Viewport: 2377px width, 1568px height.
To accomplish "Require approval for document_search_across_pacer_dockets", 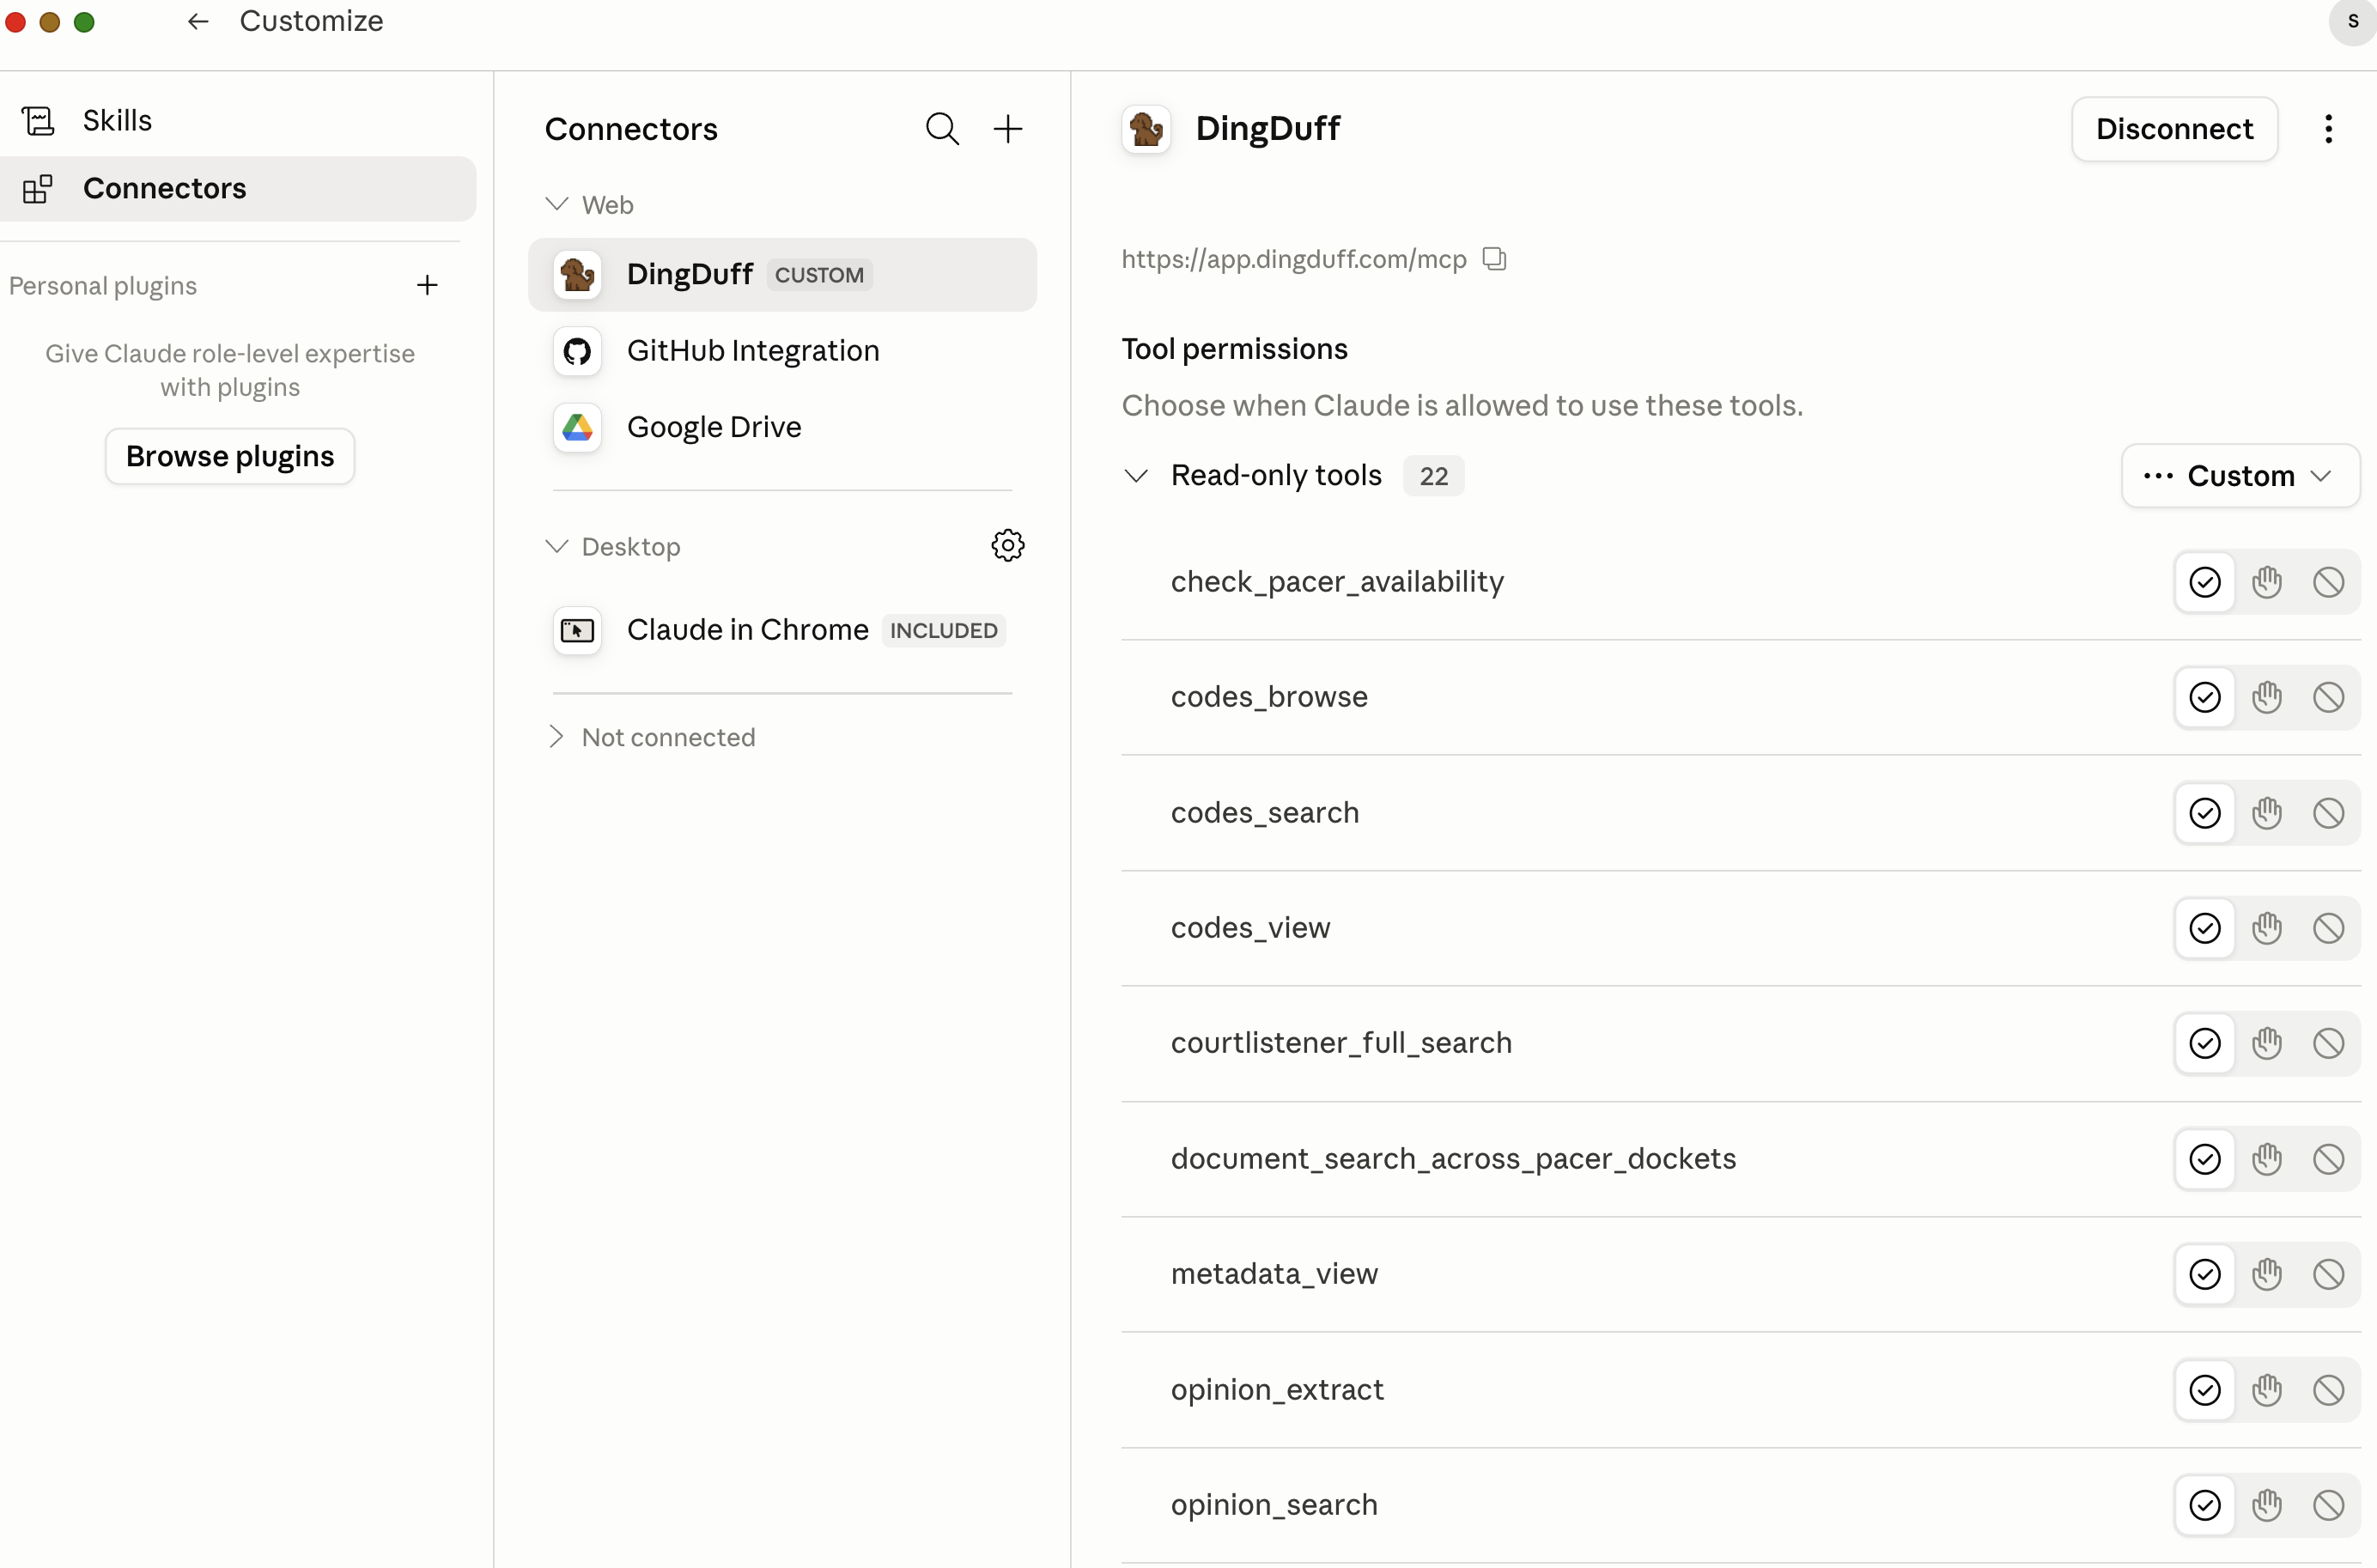I will [2267, 1160].
